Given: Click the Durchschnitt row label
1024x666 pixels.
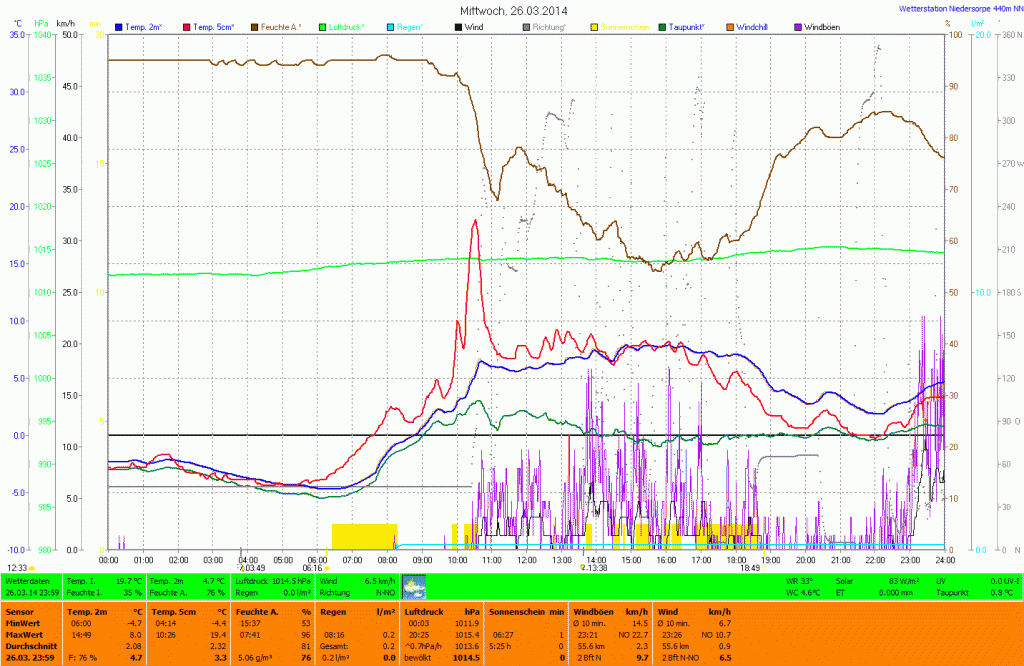Looking at the screenshot, I should (27, 647).
